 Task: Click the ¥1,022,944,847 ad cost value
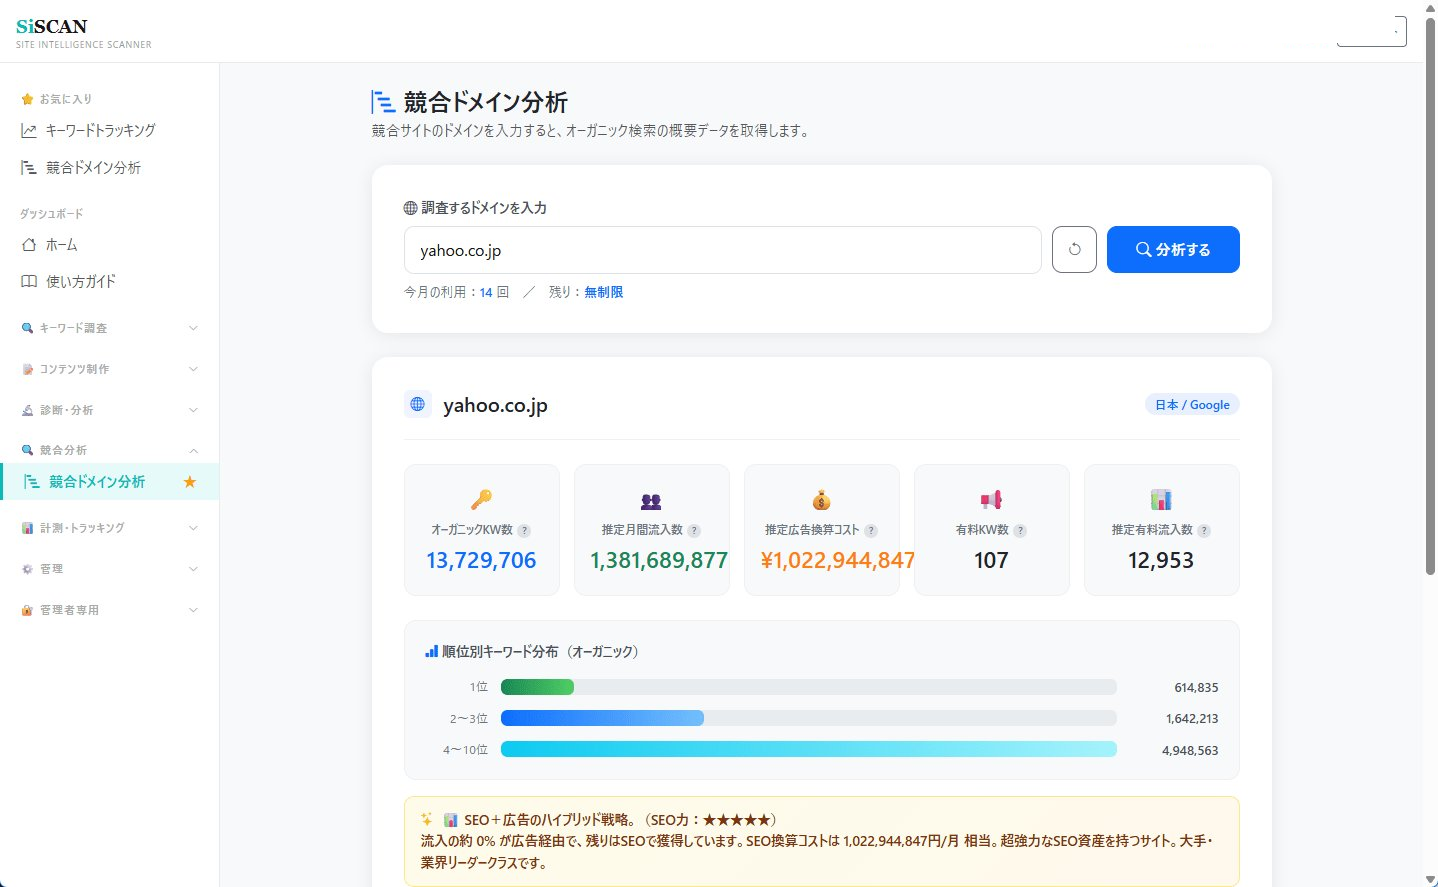tap(838, 561)
